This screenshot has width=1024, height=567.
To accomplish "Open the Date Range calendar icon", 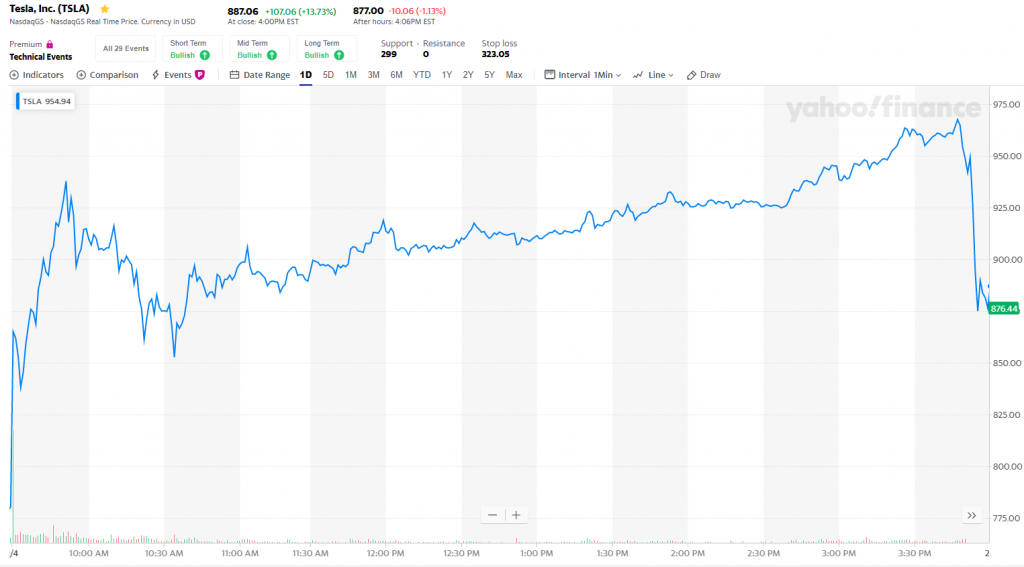I will 234,75.
